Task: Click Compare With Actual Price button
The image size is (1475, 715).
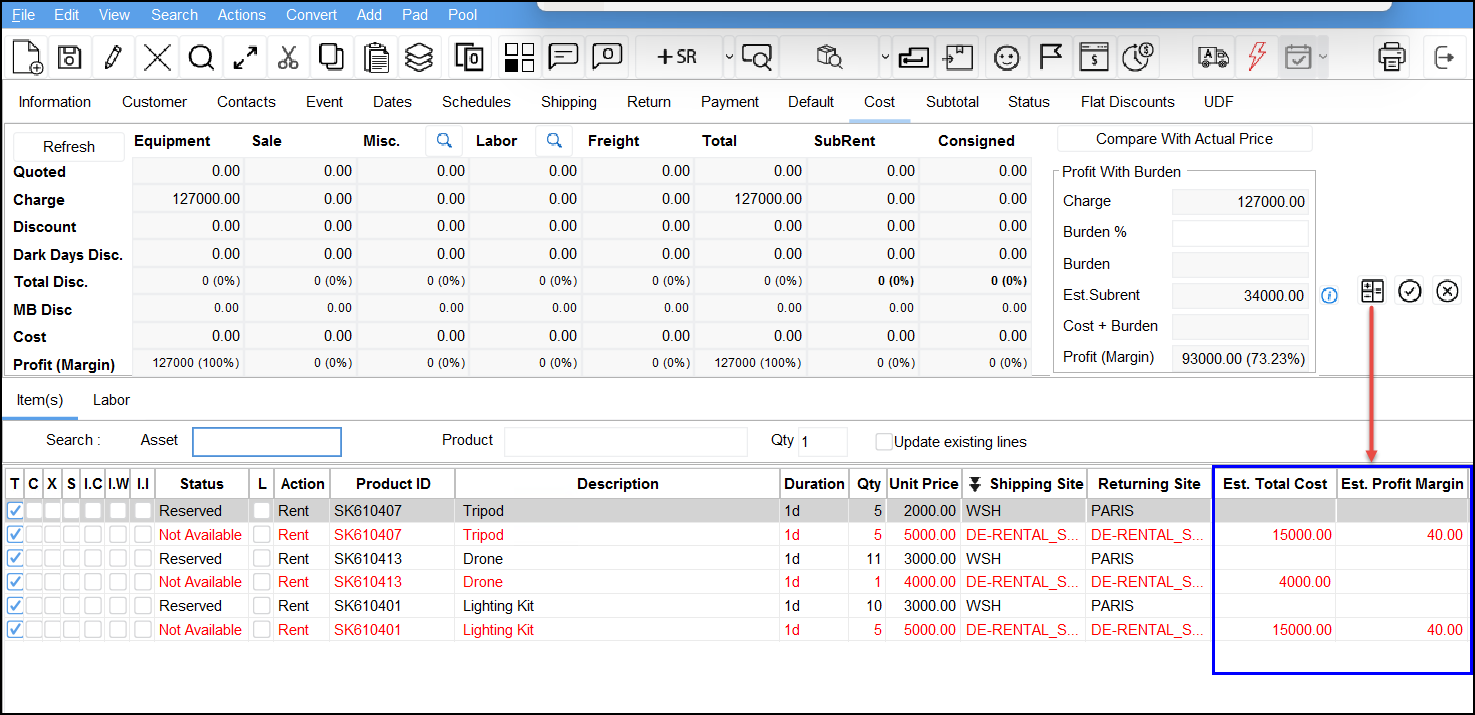Action: (1184, 139)
